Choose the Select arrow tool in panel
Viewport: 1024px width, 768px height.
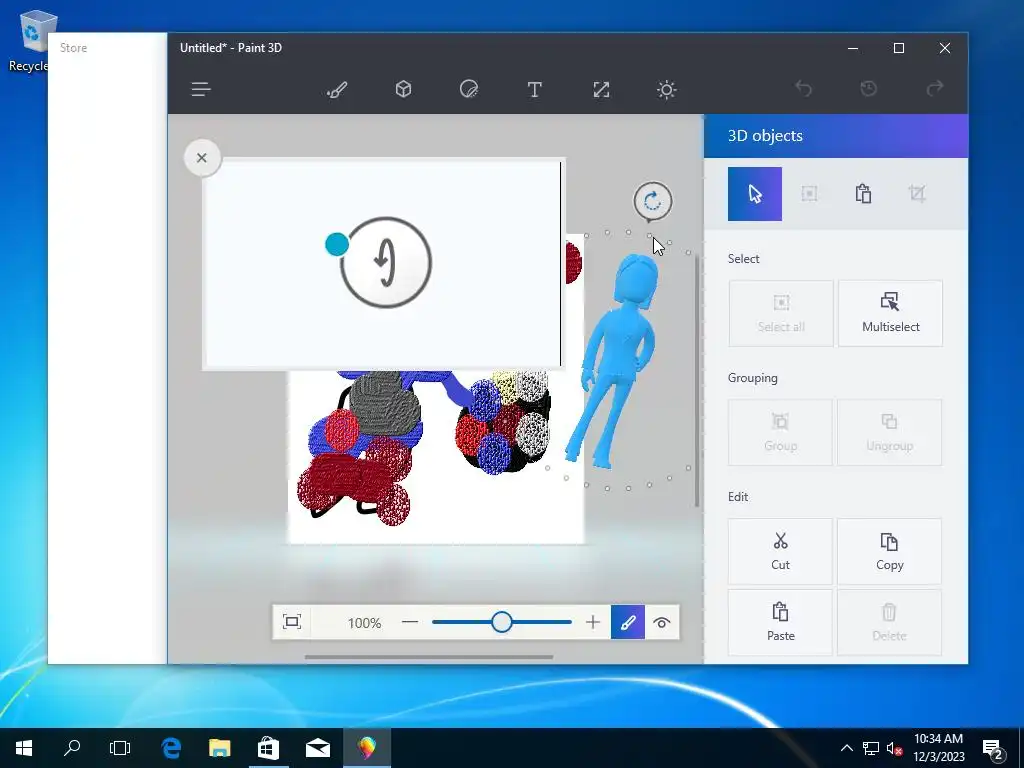755,194
